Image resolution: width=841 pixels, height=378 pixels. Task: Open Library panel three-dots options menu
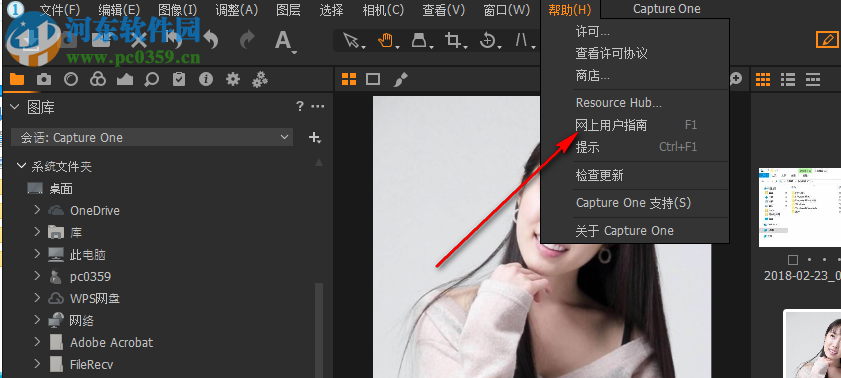318,107
